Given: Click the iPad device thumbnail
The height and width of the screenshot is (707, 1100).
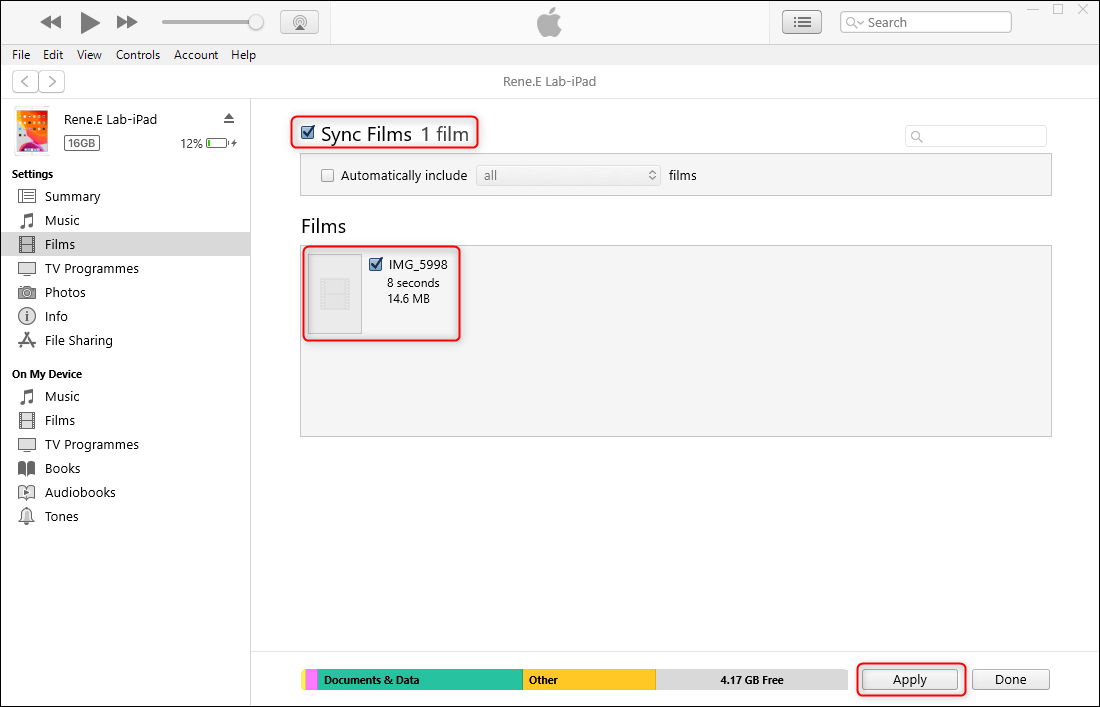Looking at the screenshot, I should pyautogui.click(x=33, y=131).
